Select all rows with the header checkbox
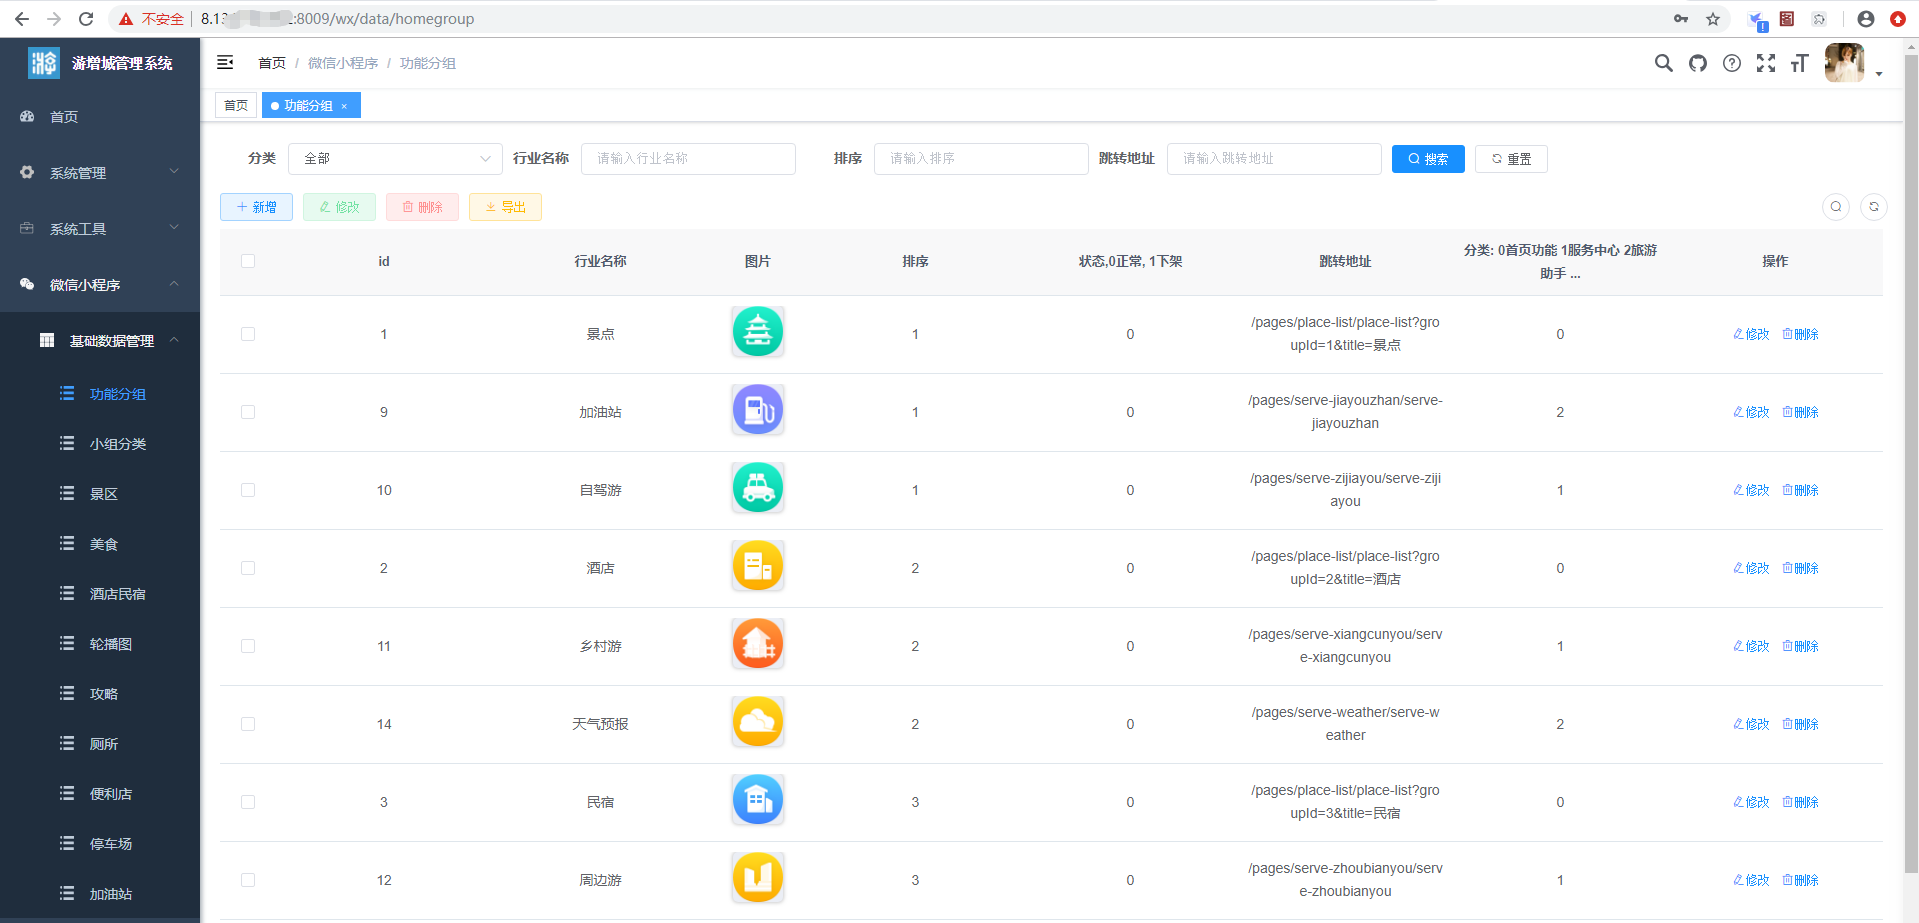 (x=248, y=261)
